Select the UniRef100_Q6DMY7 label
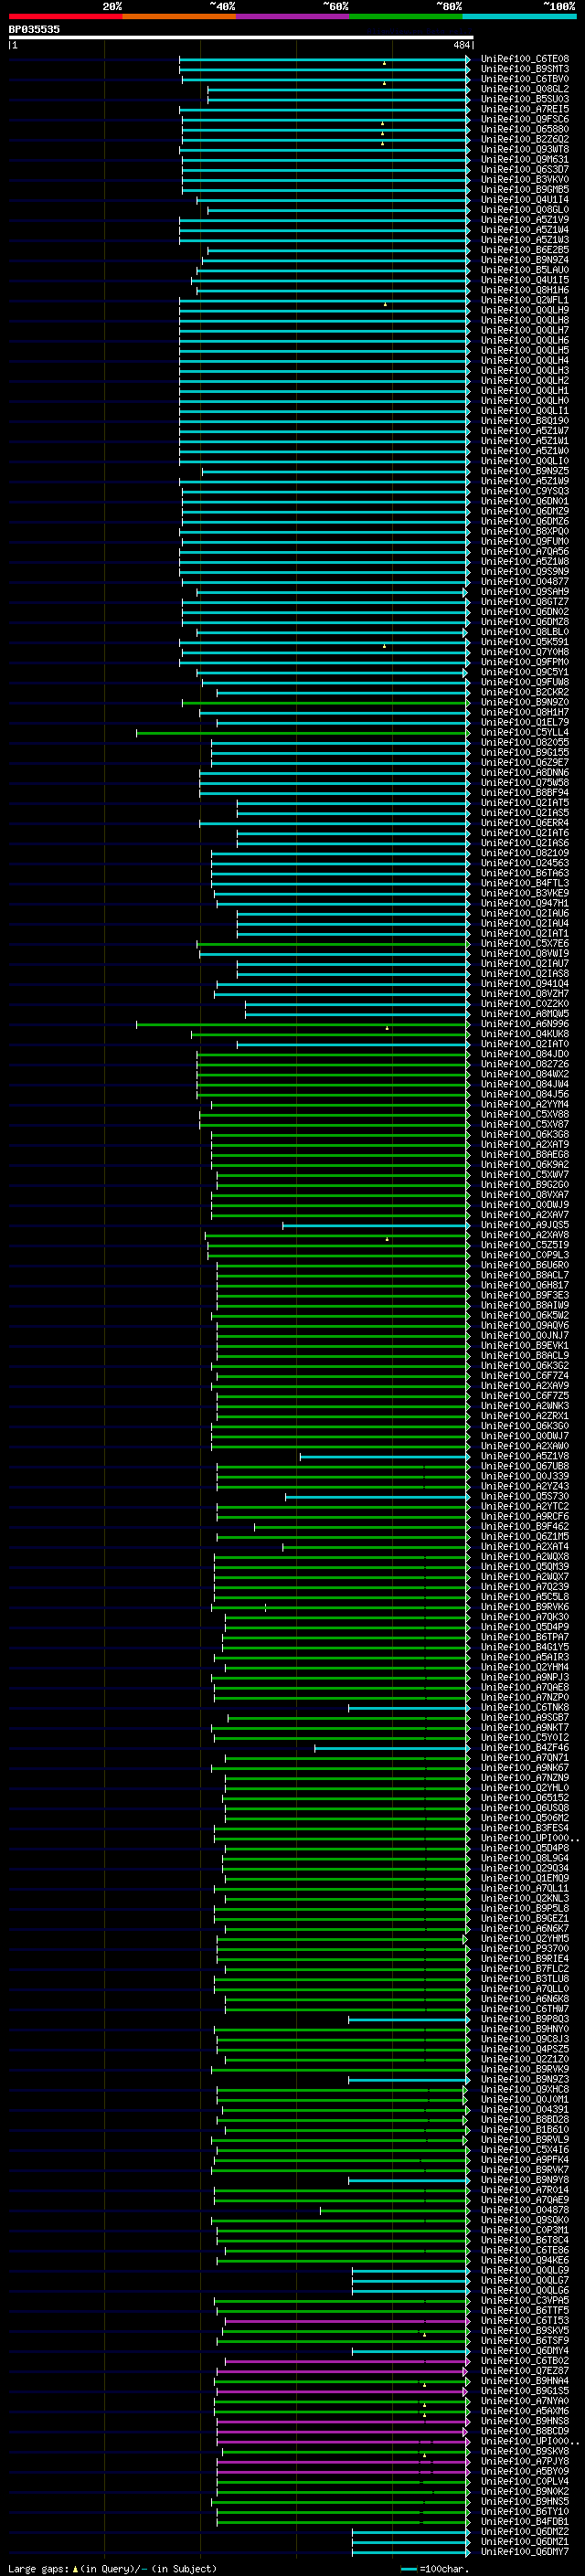This screenshot has height=2576, width=585. [x=525, y=2551]
